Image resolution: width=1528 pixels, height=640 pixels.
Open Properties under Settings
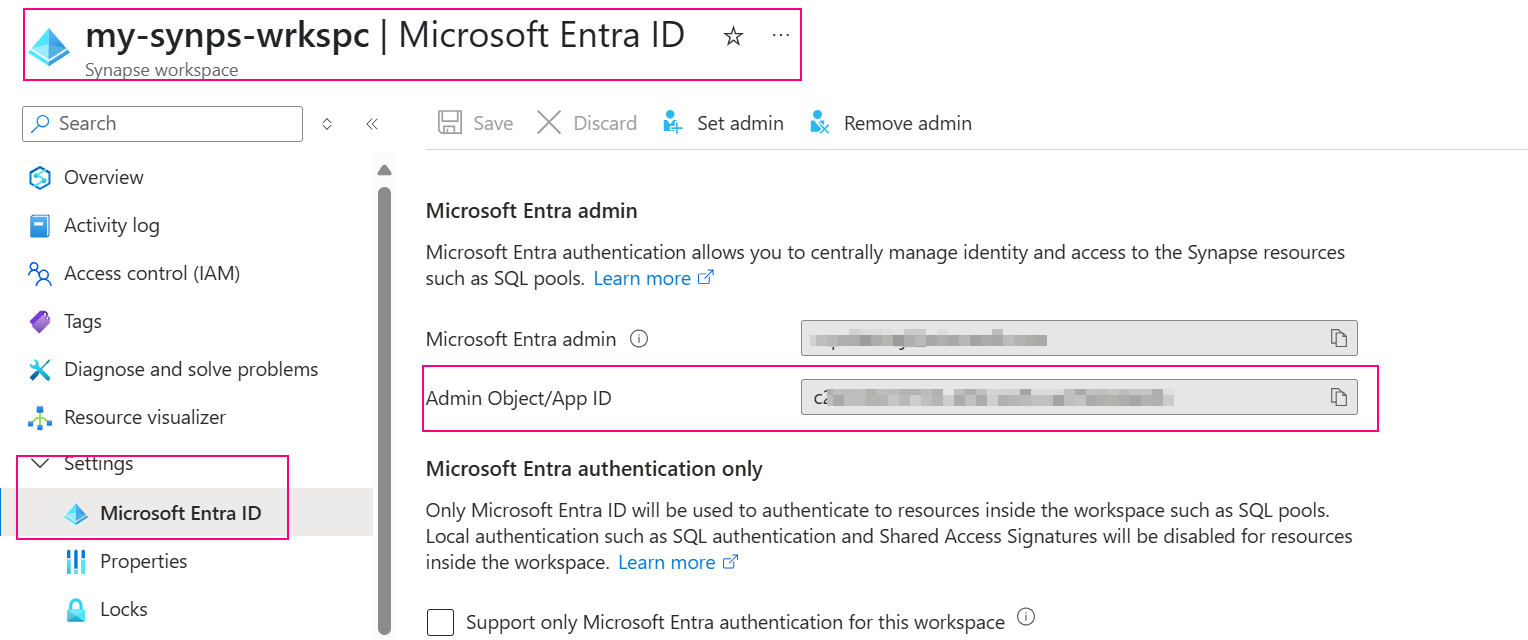pos(143,561)
